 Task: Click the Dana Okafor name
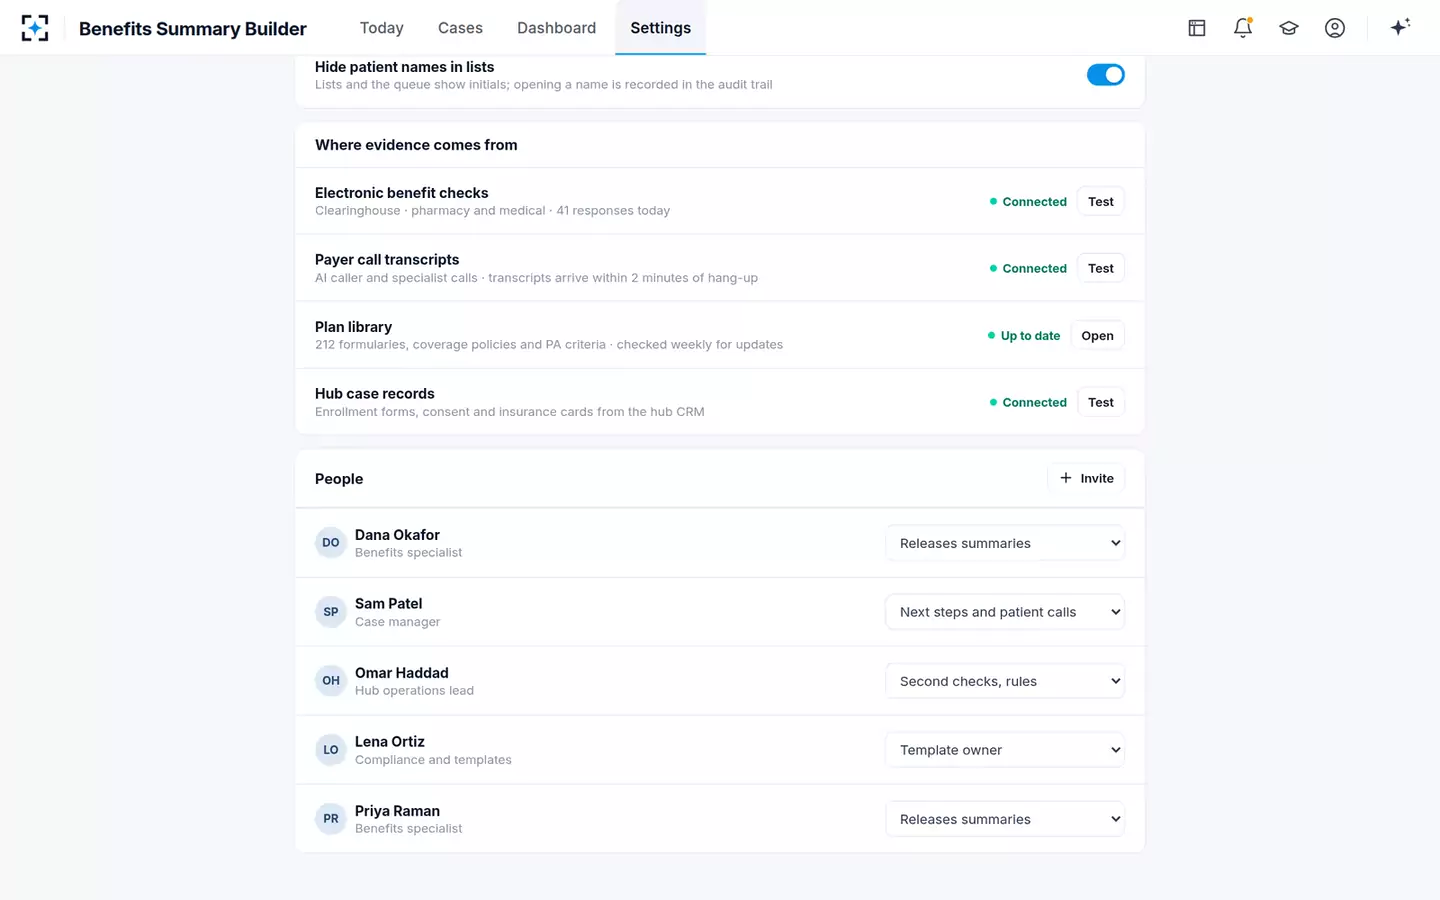point(397,535)
